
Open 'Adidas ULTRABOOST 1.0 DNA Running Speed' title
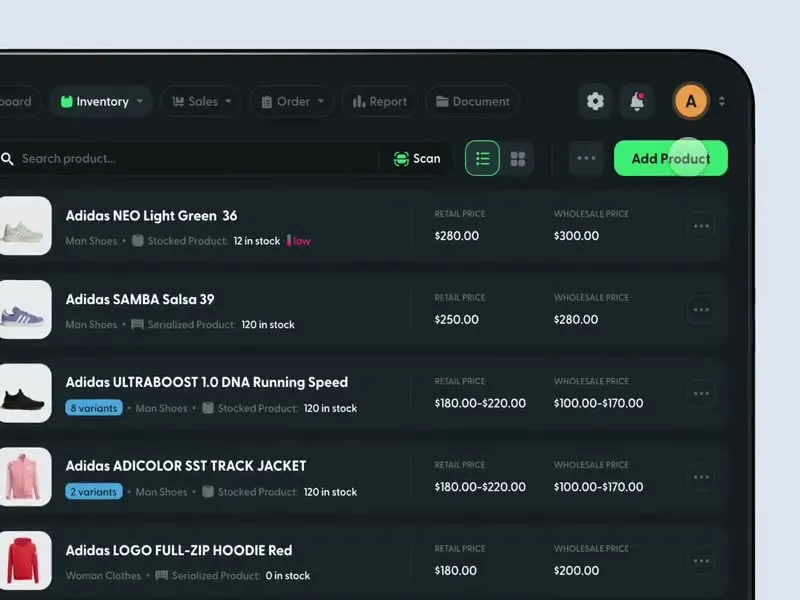coord(207,383)
